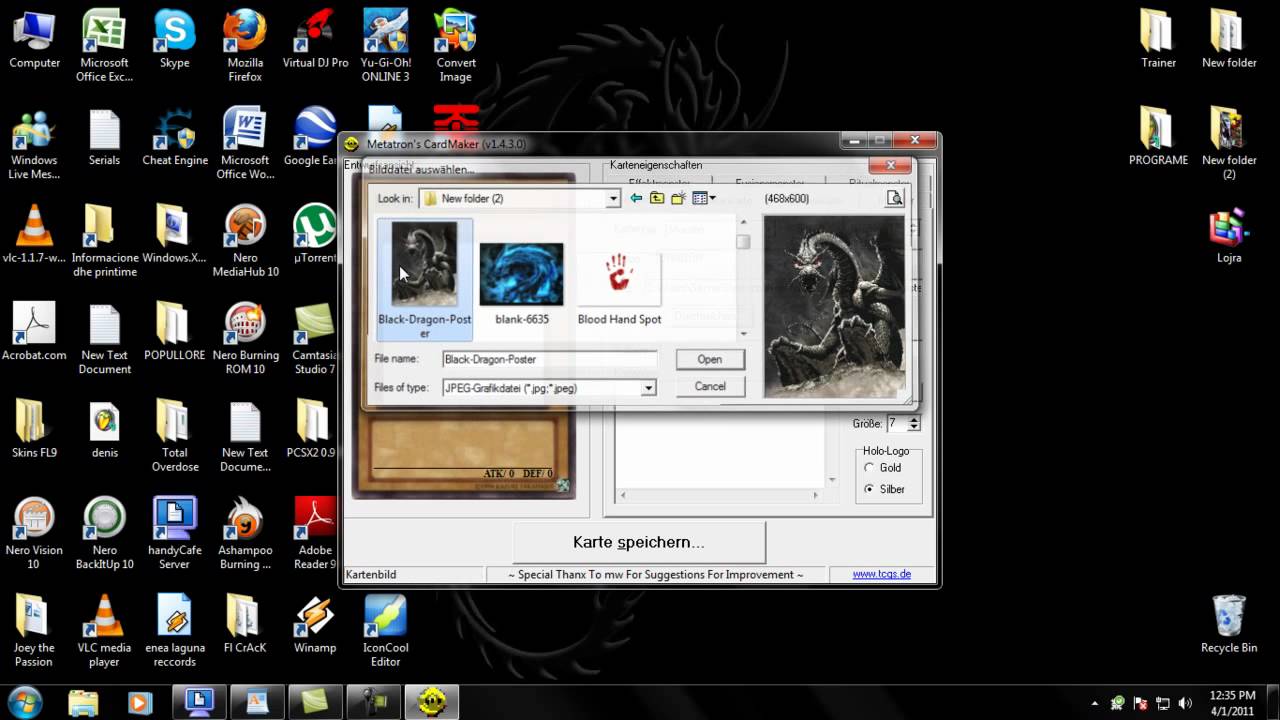The image size is (1280, 720).
Task: Open Skins FL9 folder on desktop
Action: tap(34, 430)
